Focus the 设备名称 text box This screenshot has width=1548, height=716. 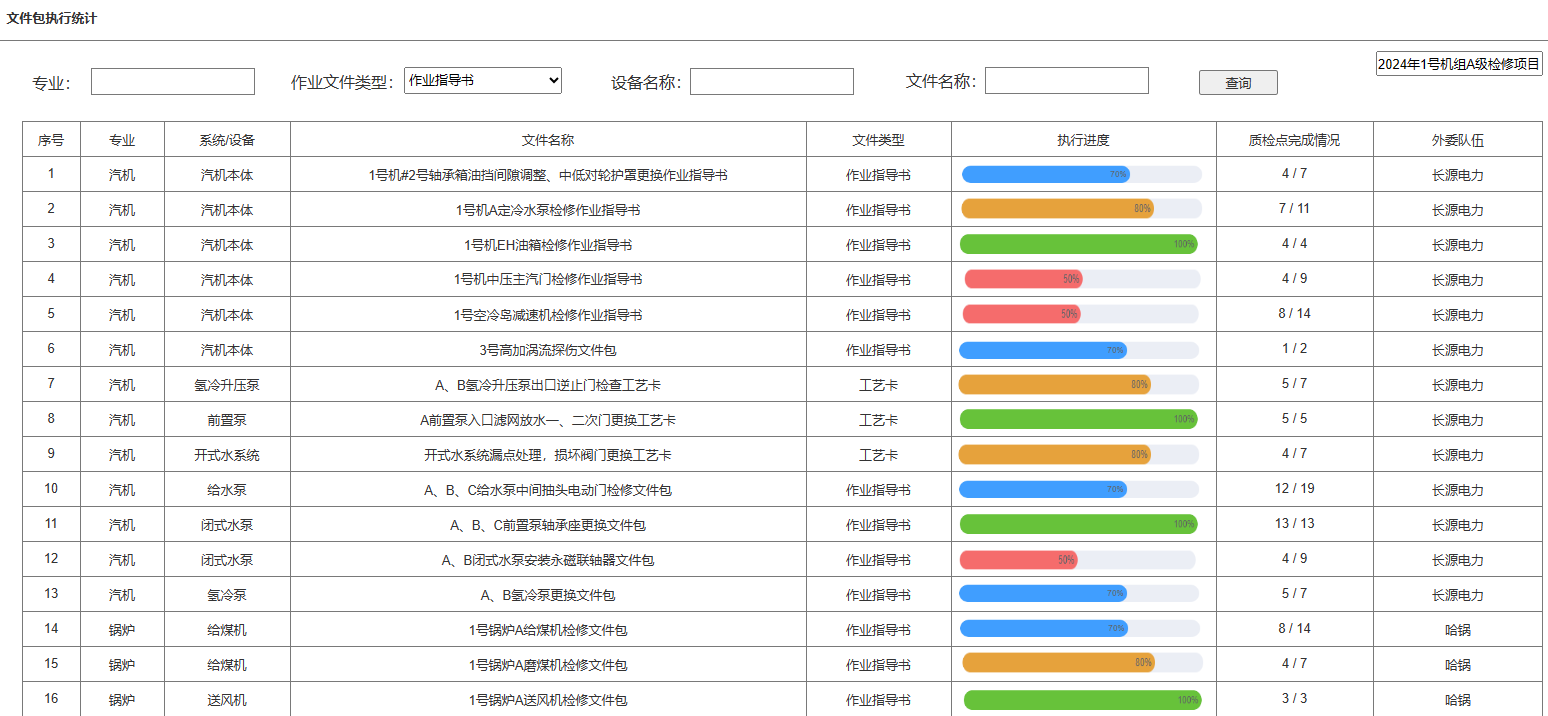(x=772, y=82)
